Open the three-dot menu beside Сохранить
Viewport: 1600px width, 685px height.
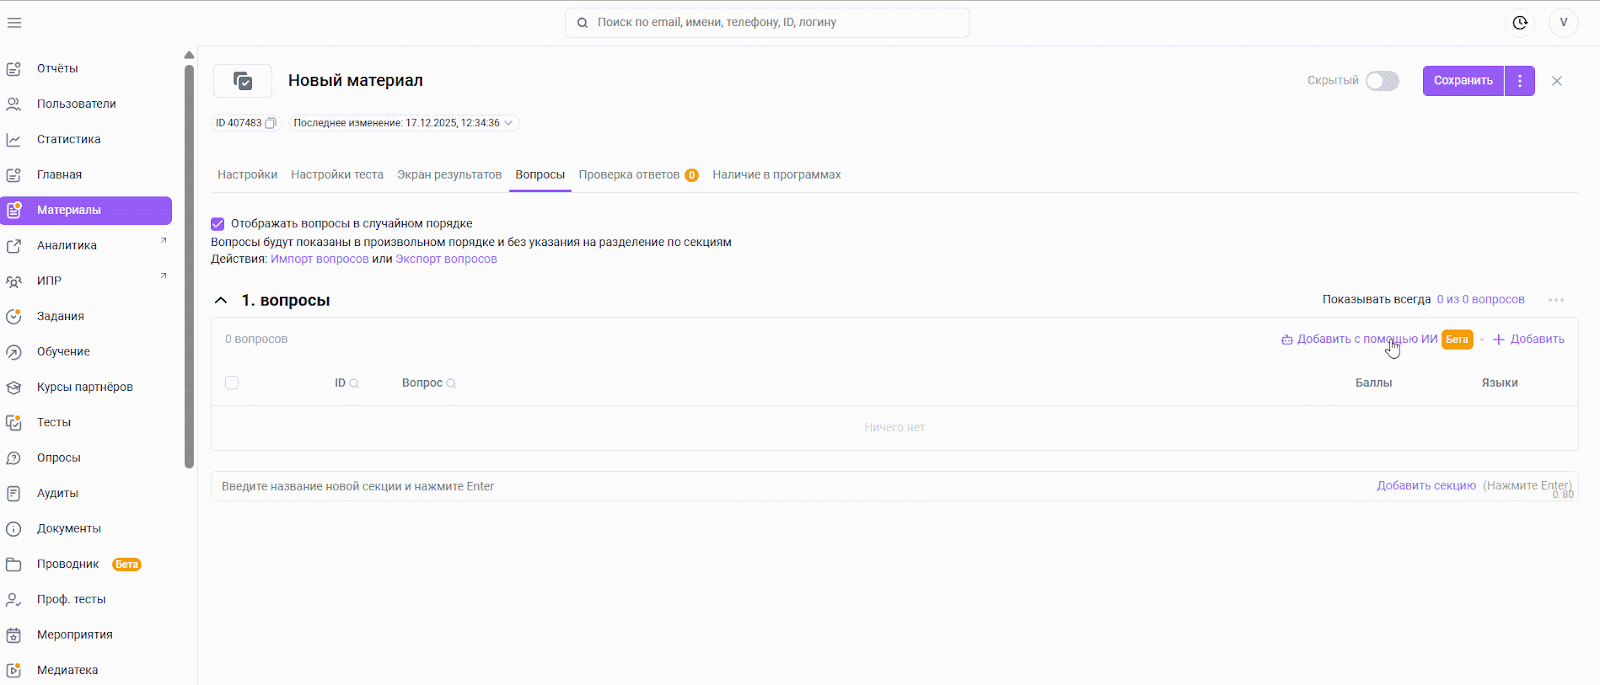(x=1520, y=81)
